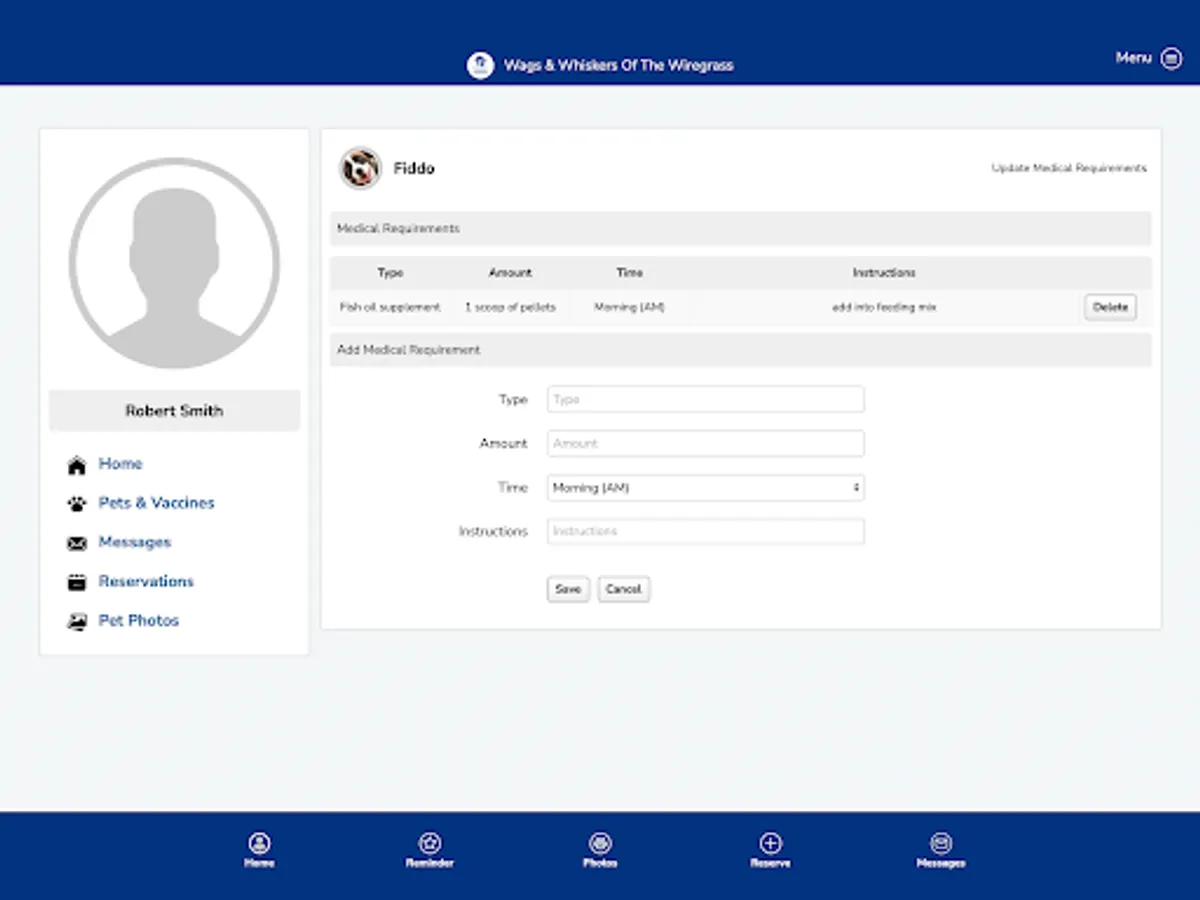Save the new medical requirement

[x=567, y=589]
